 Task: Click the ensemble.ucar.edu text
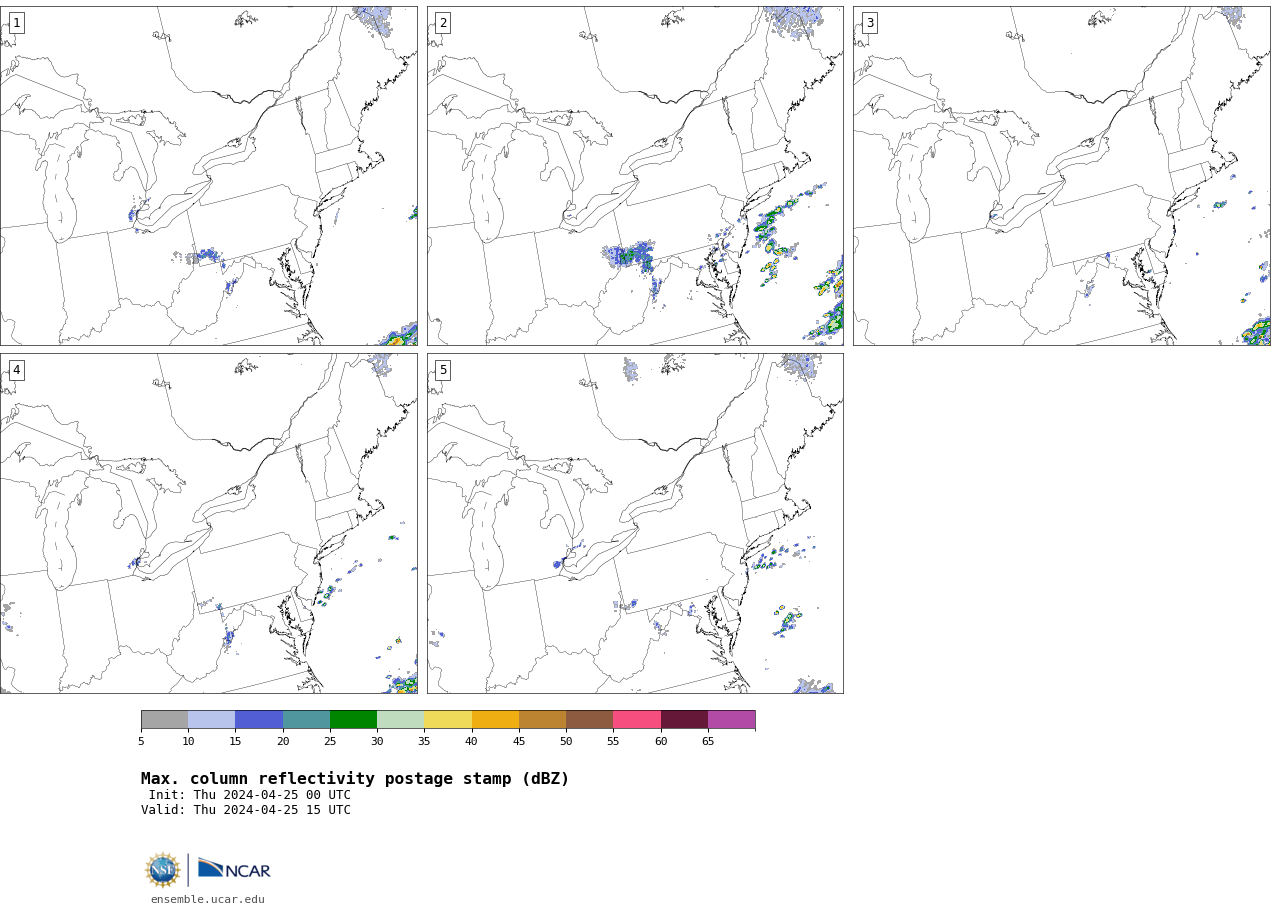coord(208,899)
